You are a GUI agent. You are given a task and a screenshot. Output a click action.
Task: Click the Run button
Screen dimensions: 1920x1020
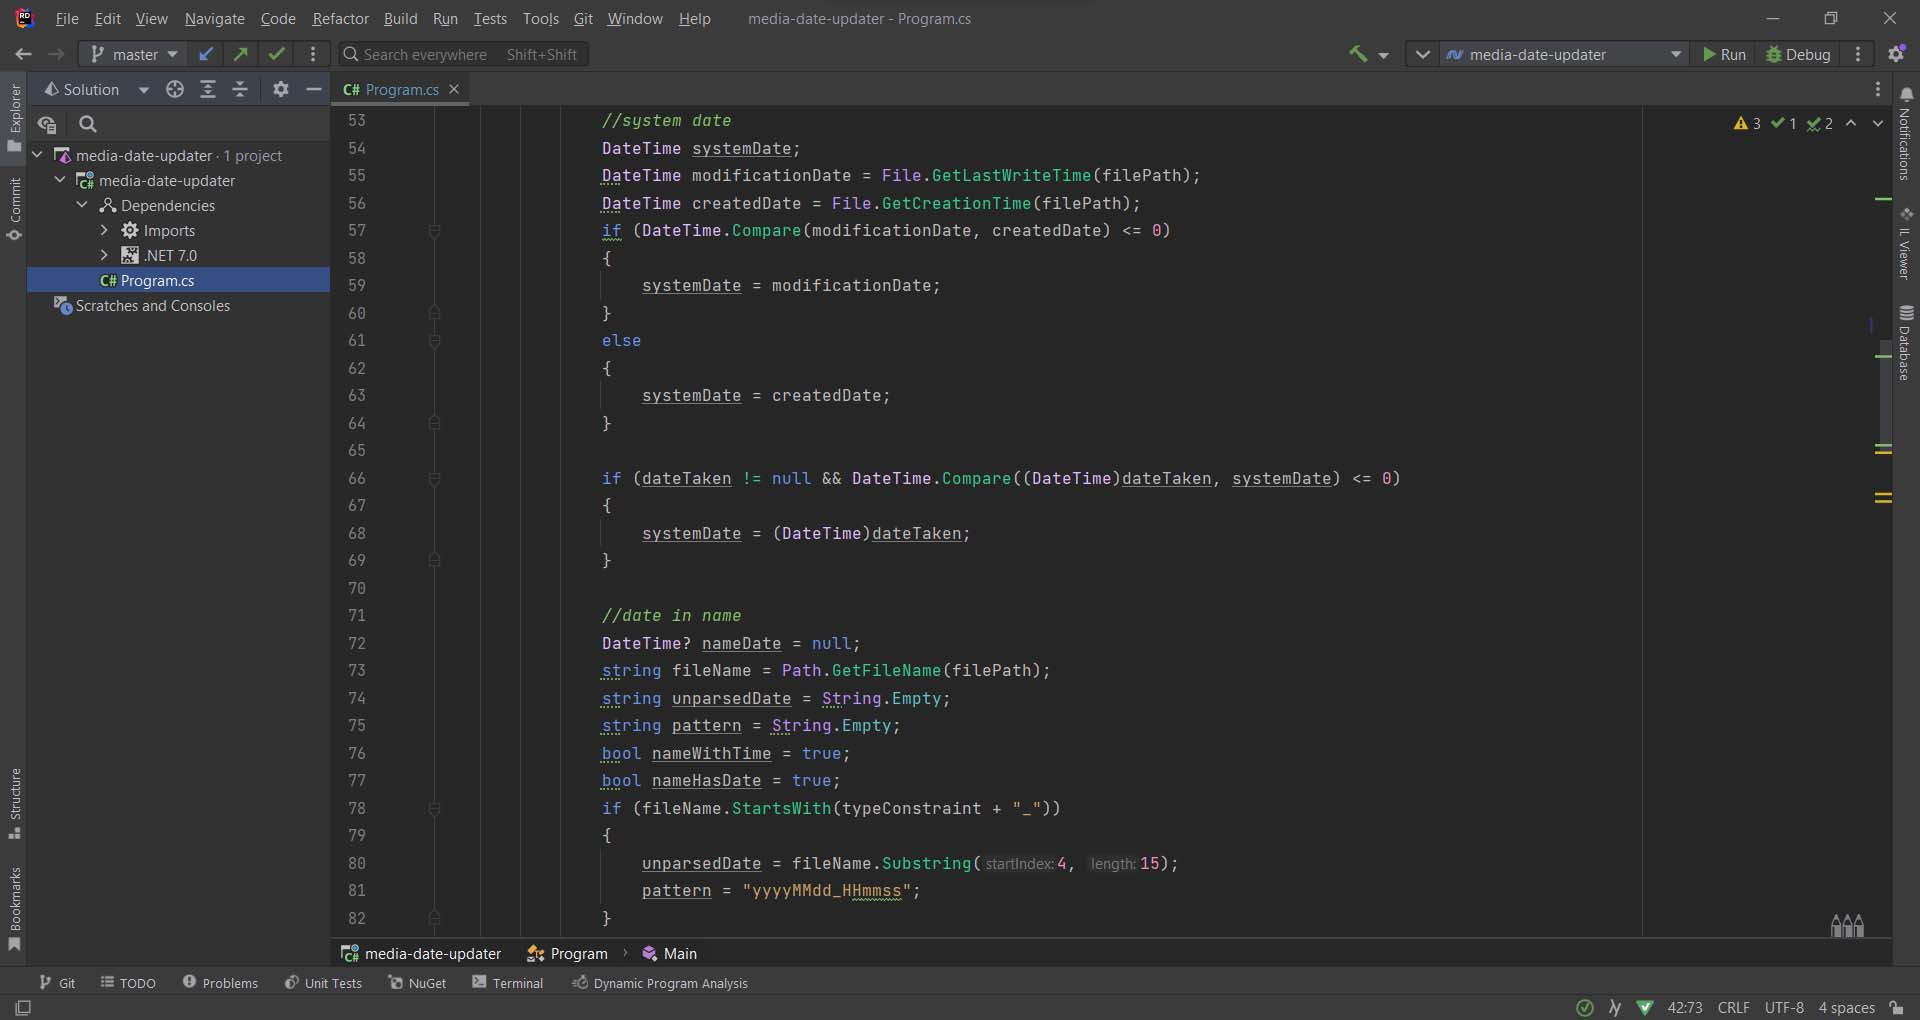click(x=1724, y=54)
